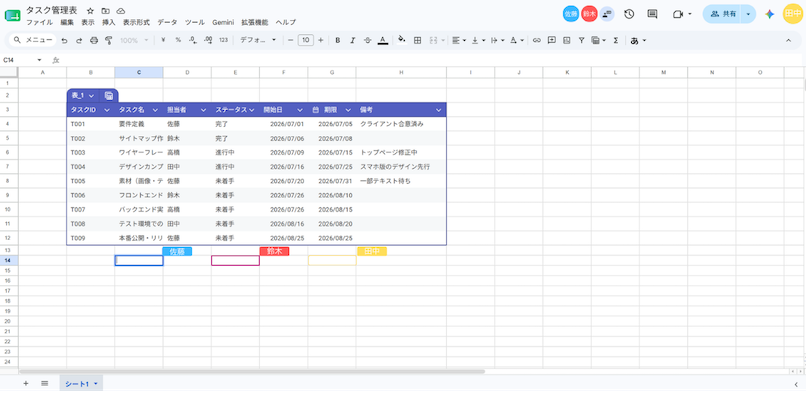Insert a comment from toolbar
This screenshot has height=403, width=806.
click(x=552, y=40)
